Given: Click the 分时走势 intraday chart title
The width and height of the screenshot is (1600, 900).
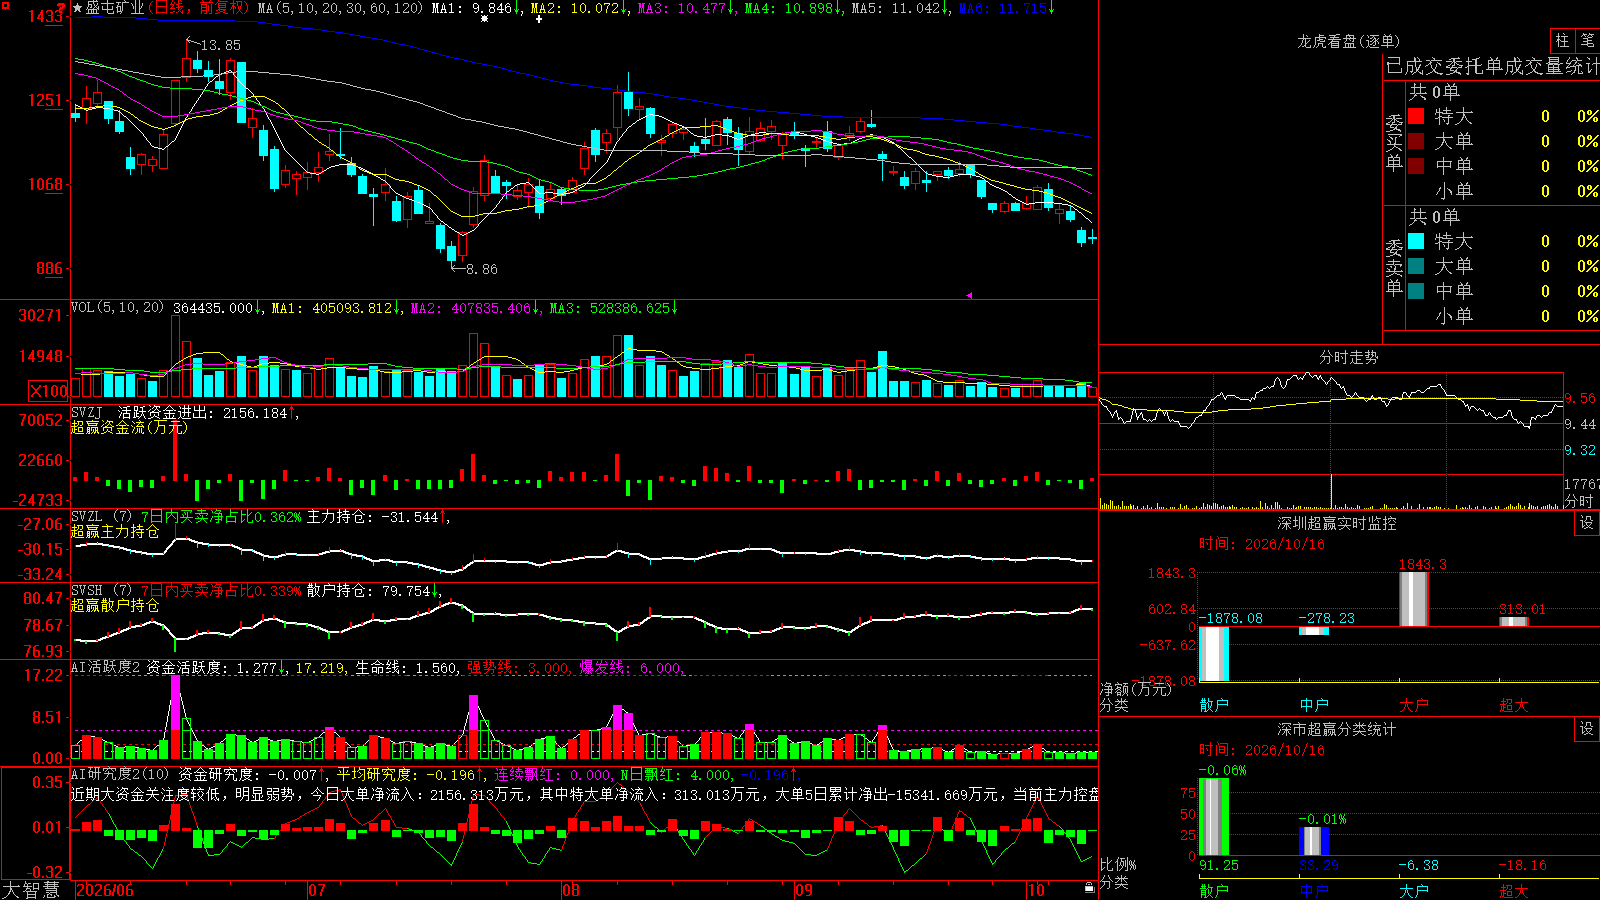Looking at the screenshot, I should tap(1349, 357).
